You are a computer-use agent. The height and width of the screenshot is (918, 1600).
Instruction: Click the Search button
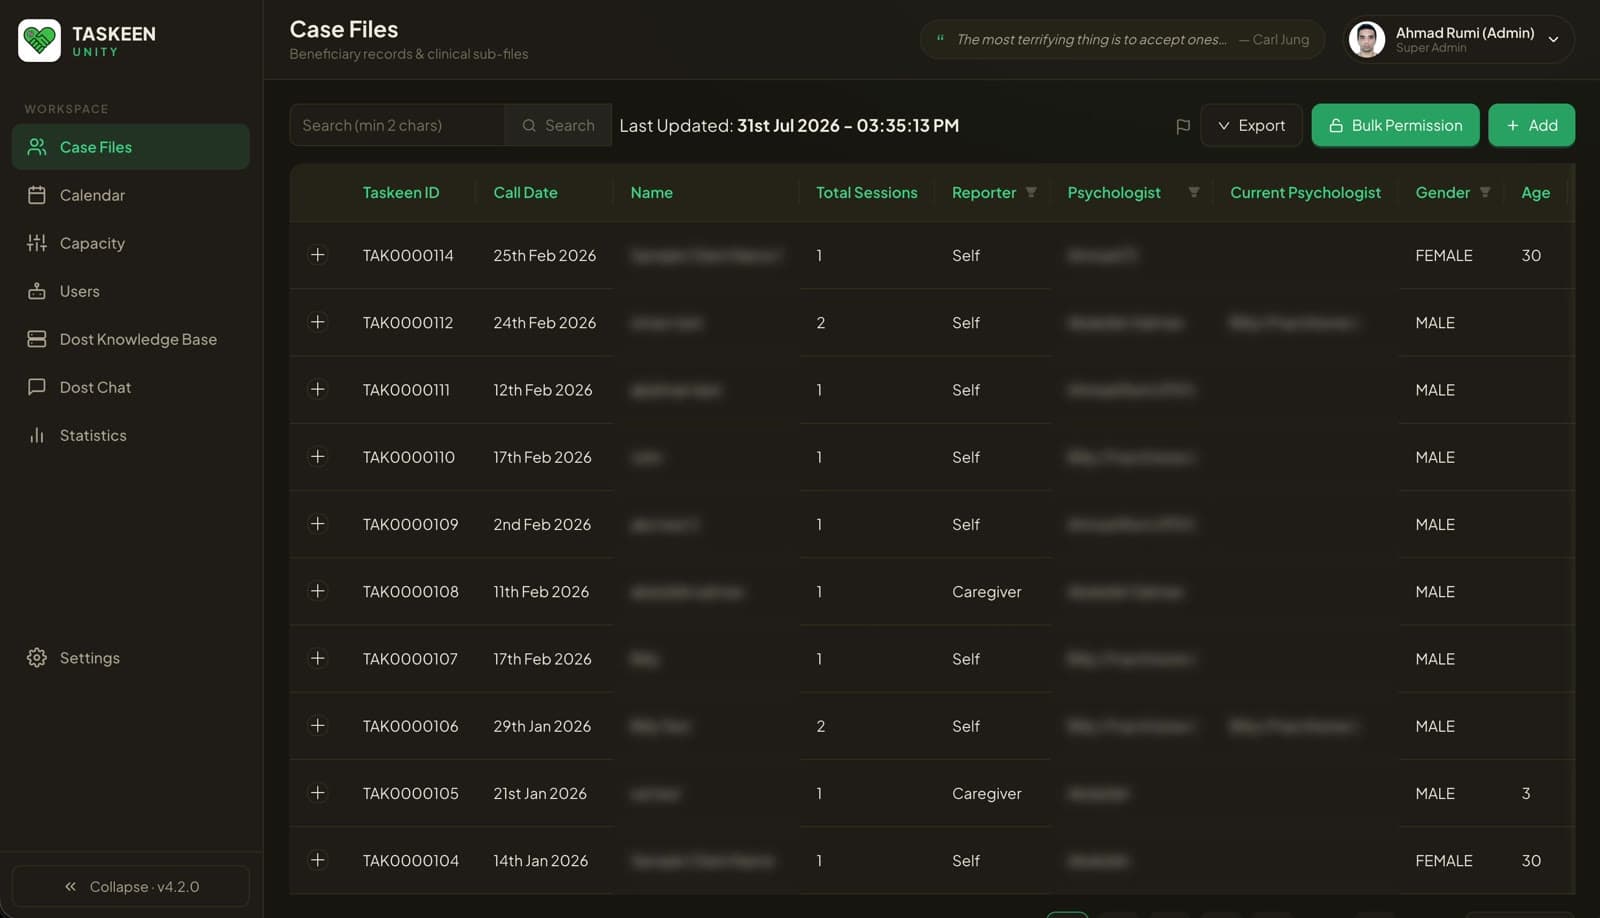coord(558,125)
